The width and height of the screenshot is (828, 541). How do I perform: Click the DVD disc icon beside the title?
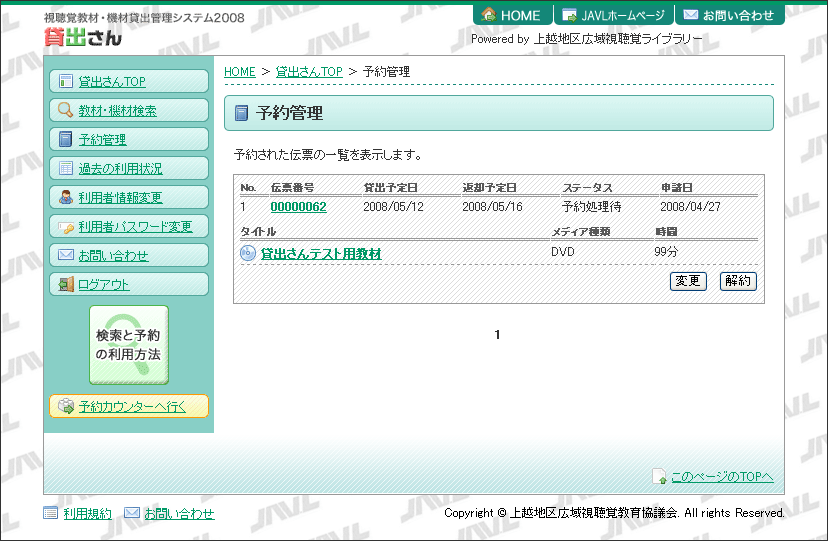tap(248, 254)
